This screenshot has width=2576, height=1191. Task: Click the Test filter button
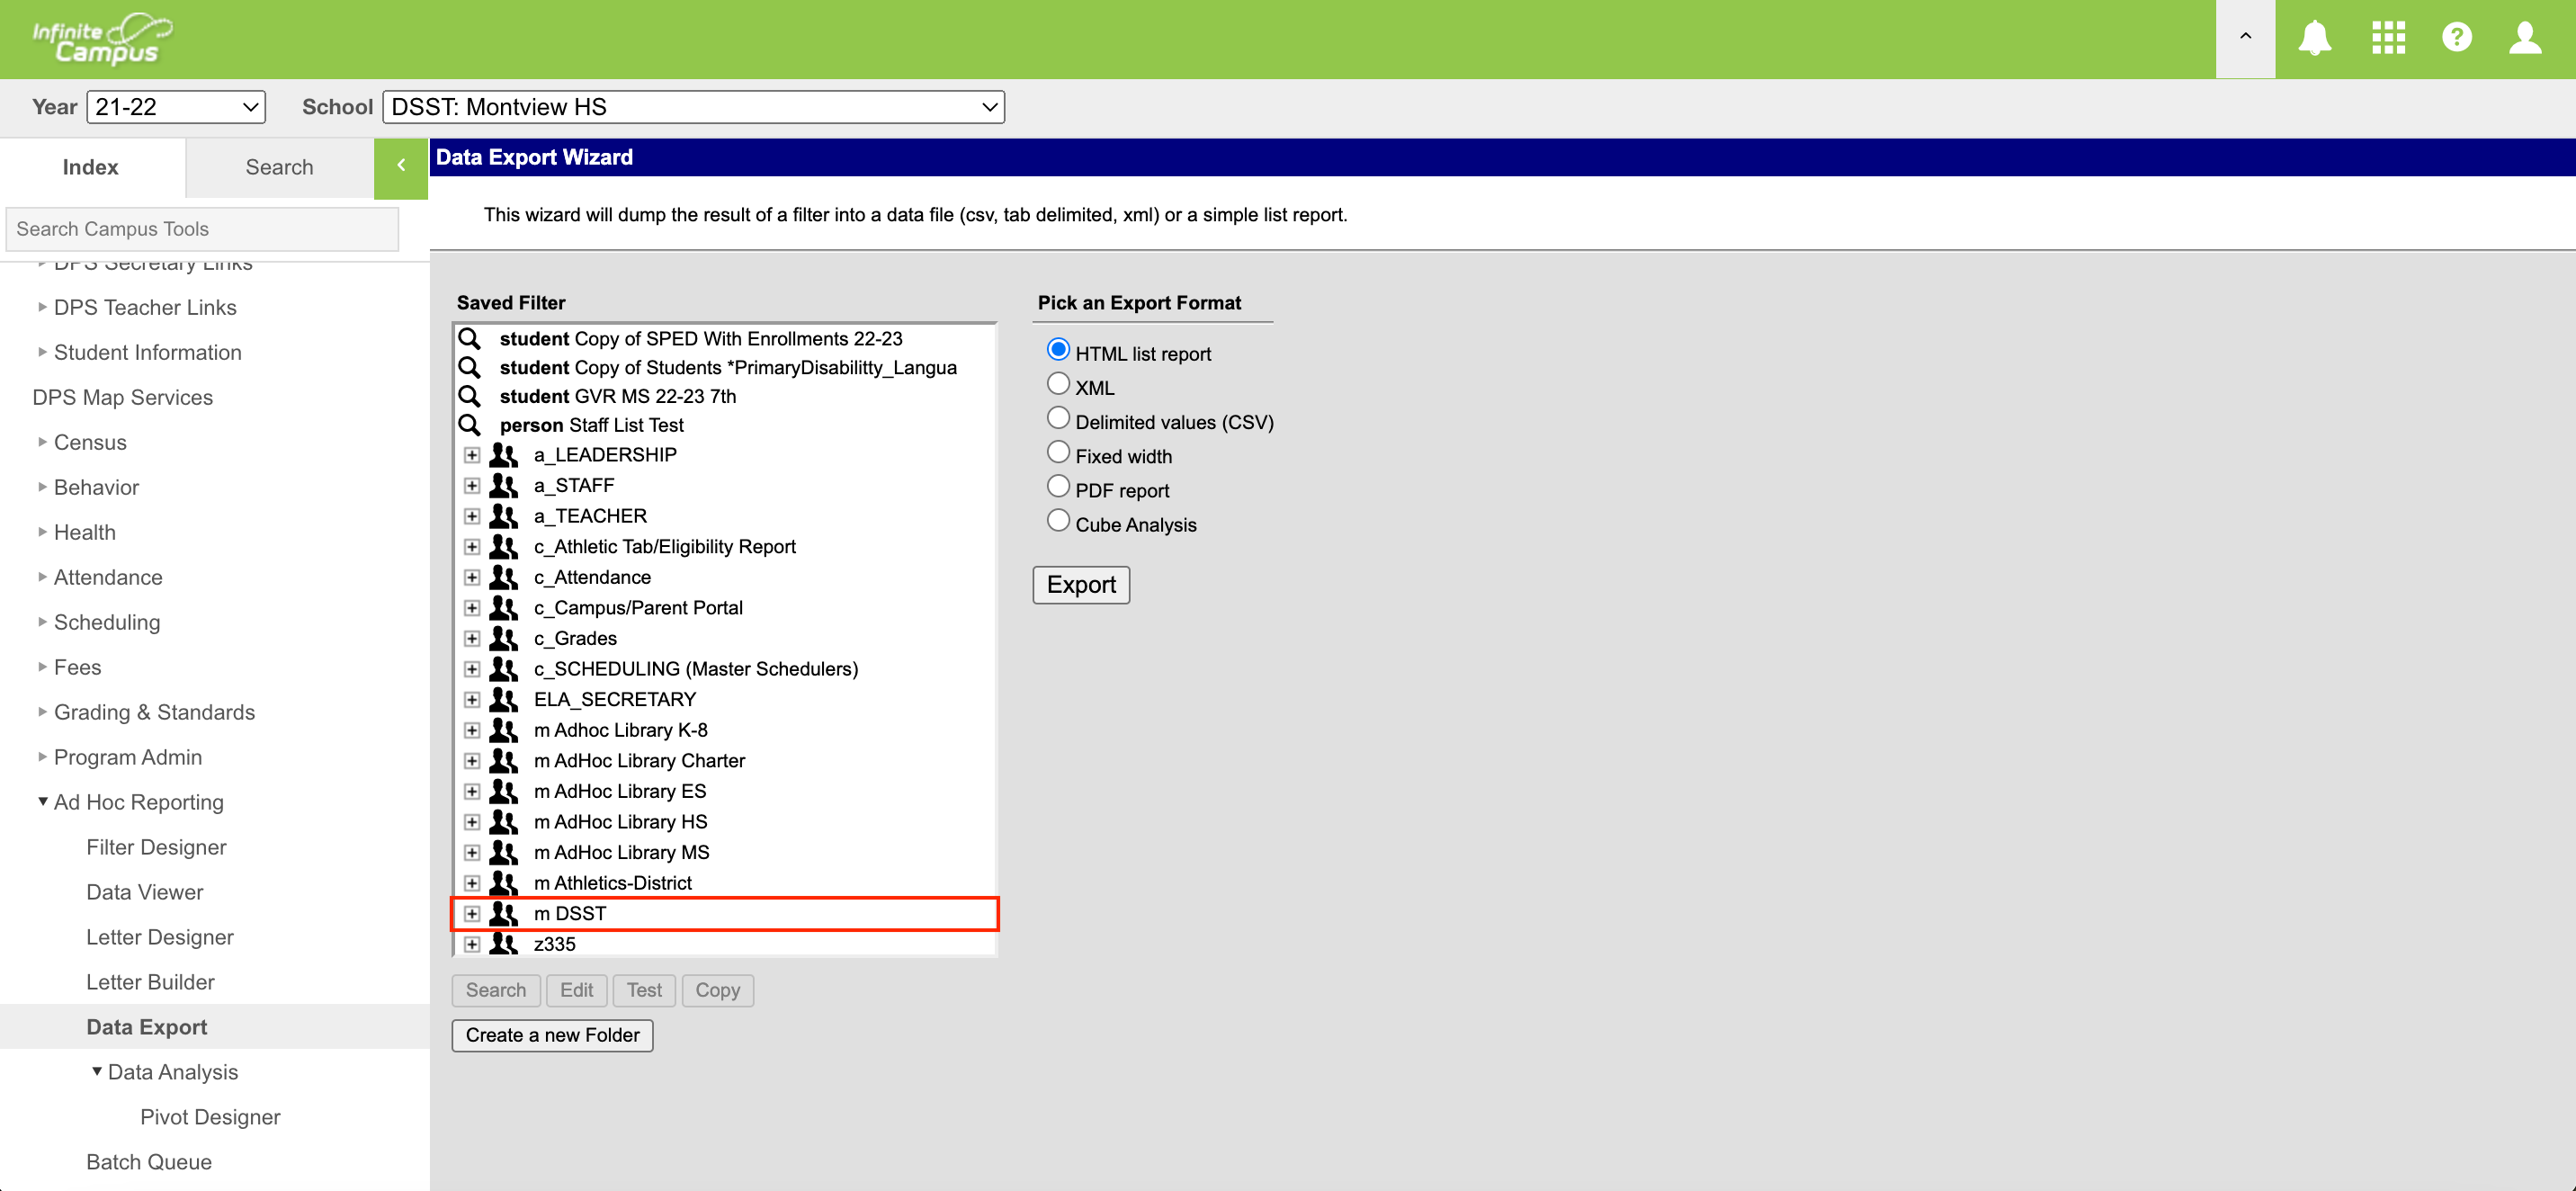pyautogui.click(x=644, y=990)
